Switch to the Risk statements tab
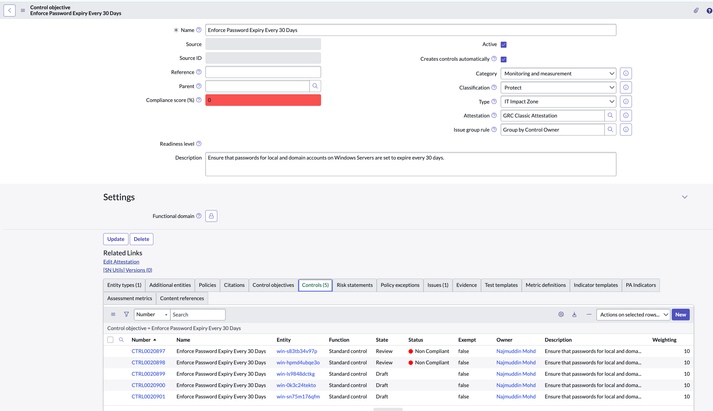The width and height of the screenshot is (713, 411). pos(355,285)
